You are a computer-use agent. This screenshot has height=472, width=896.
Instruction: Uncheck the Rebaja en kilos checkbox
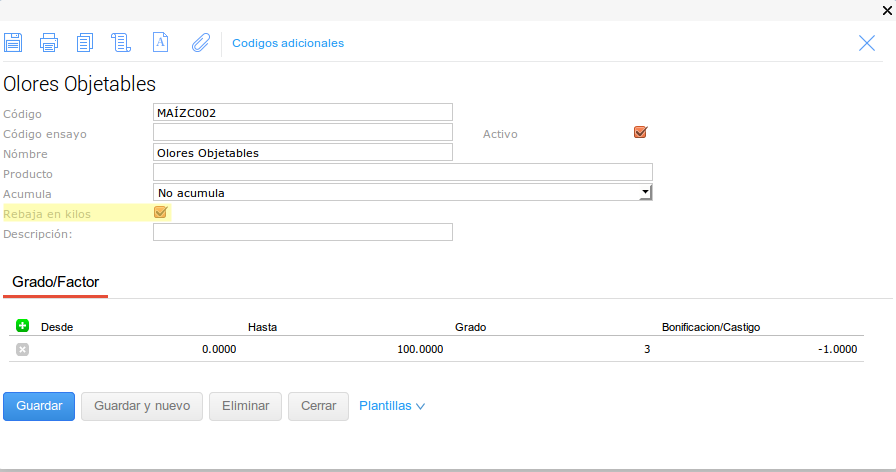point(160,212)
